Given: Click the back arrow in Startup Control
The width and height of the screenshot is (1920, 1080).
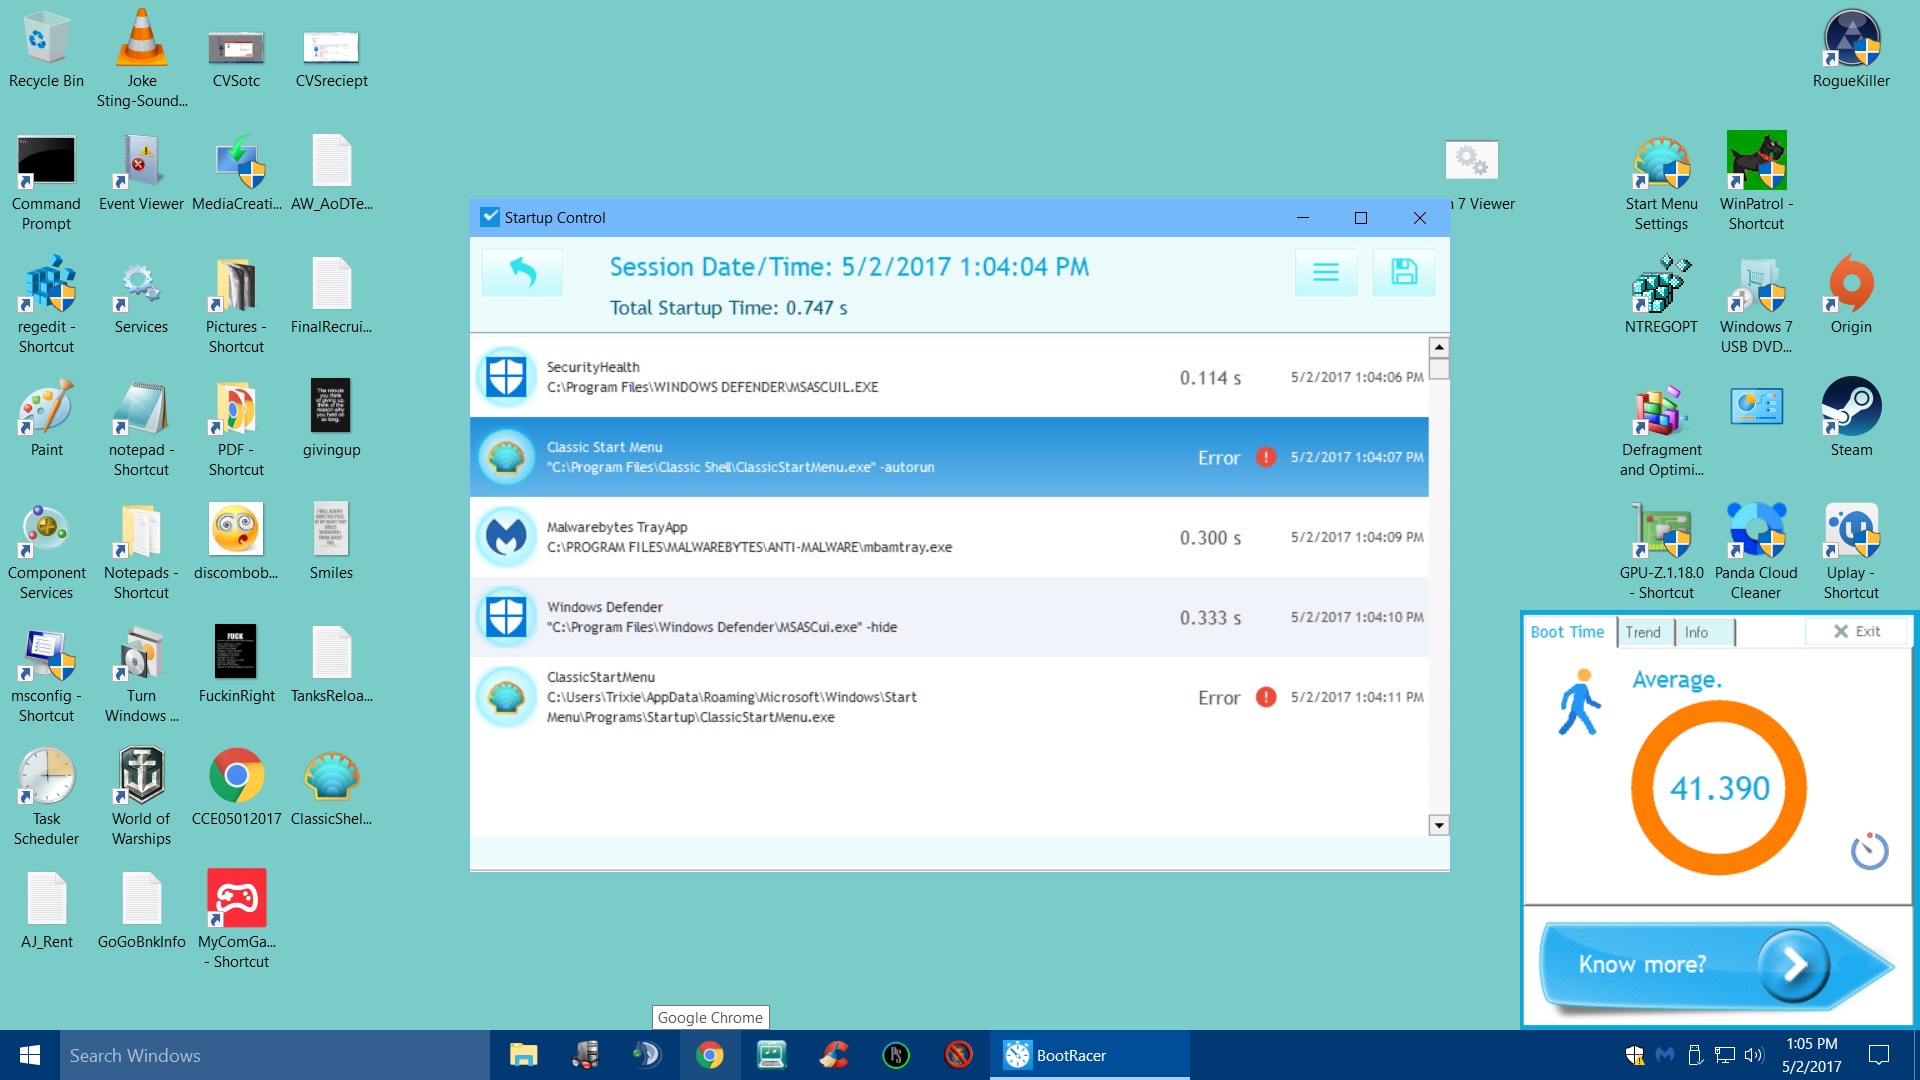Looking at the screenshot, I should click(x=522, y=272).
